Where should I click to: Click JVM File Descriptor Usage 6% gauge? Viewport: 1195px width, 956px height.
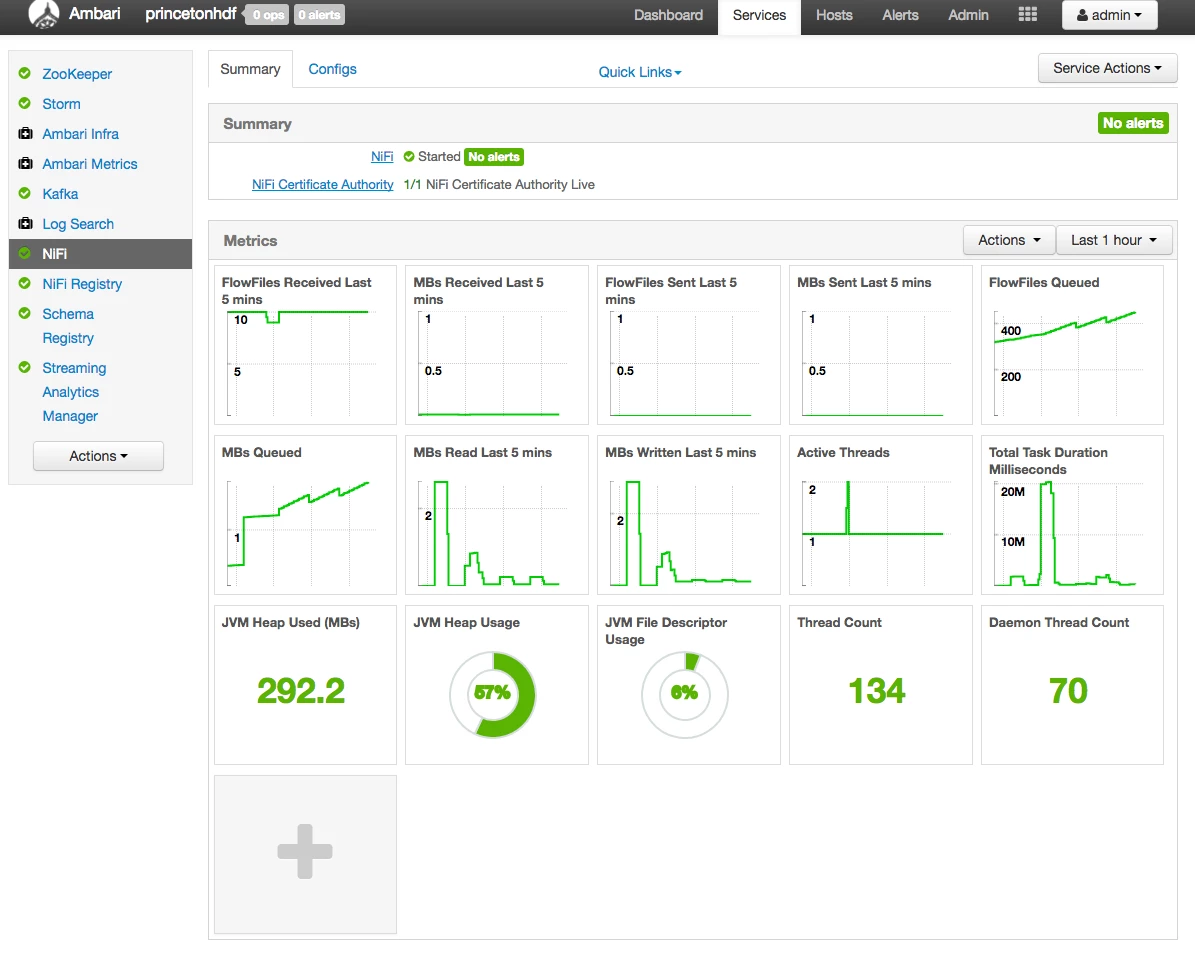click(x=684, y=694)
